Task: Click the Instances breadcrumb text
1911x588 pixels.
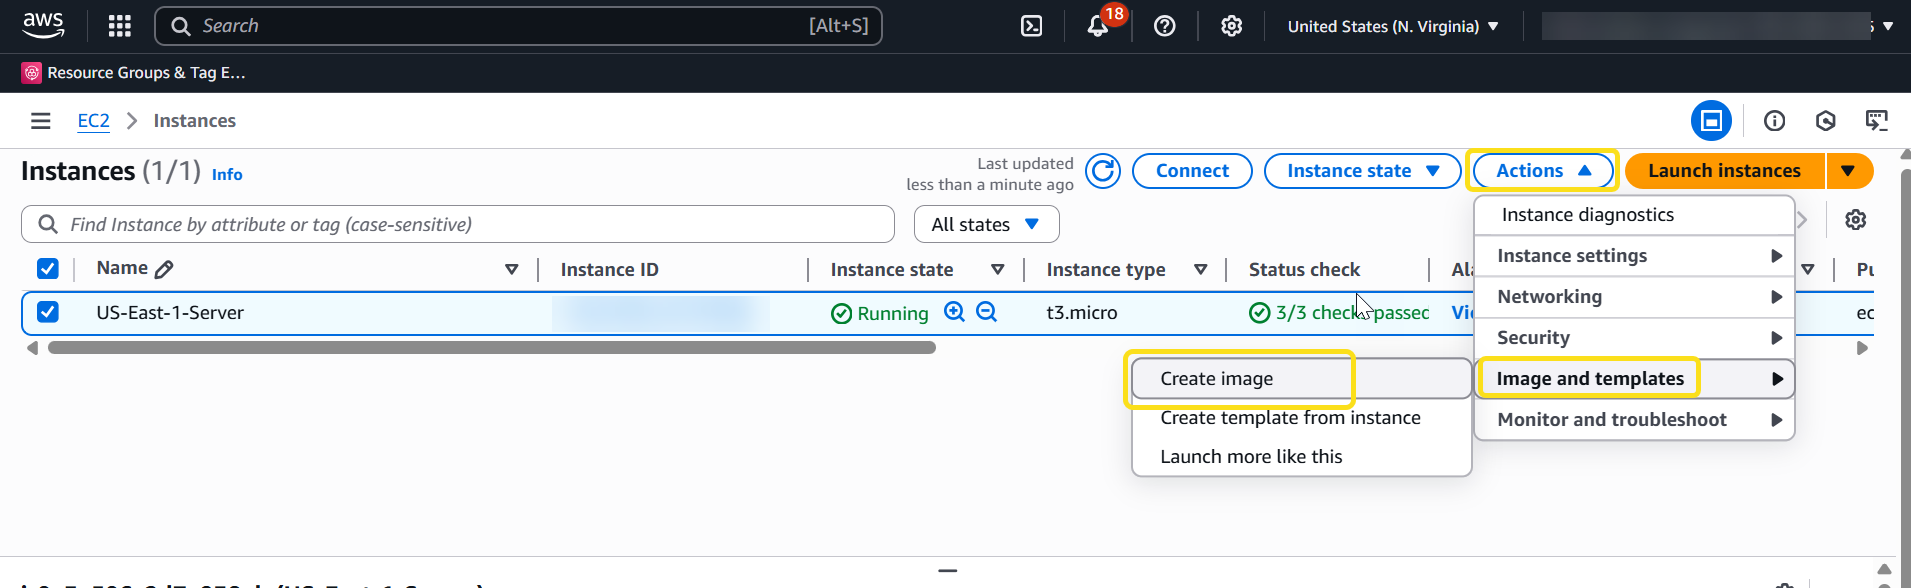Action: 194,121
